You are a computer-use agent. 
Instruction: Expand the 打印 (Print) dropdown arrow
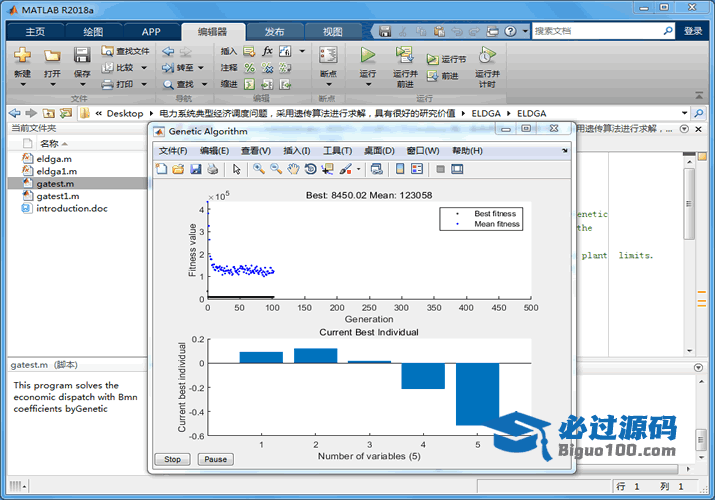(x=144, y=84)
